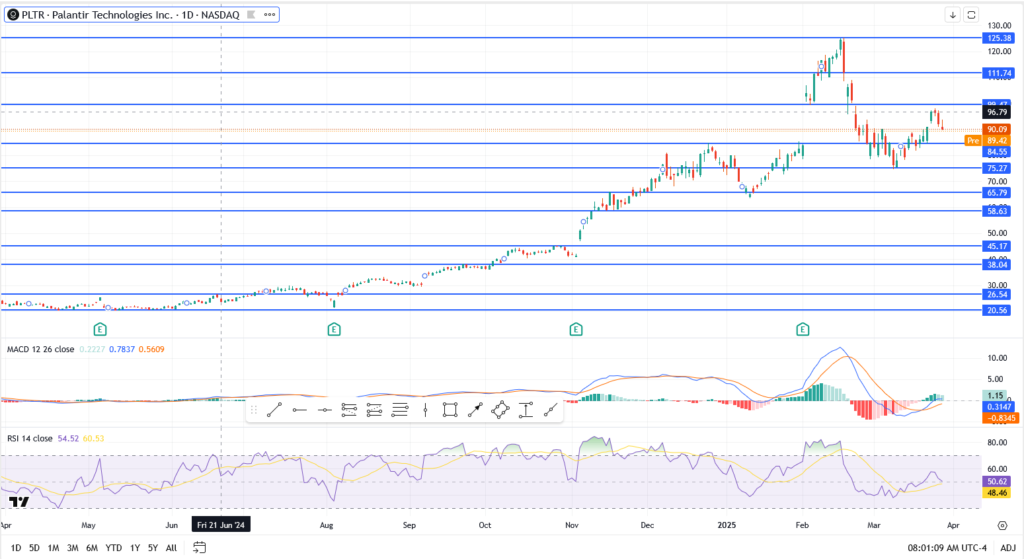Click the down-arrow menu at top right
Image resolution: width=1024 pixels, height=559 pixels.
pyautogui.click(x=952, y=14)
